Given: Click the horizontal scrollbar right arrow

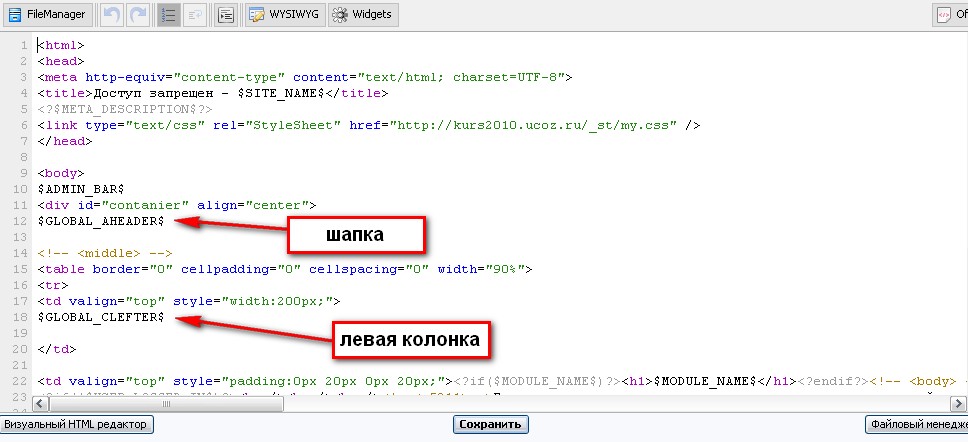Looking at the screenshot, I should (958, 404).
